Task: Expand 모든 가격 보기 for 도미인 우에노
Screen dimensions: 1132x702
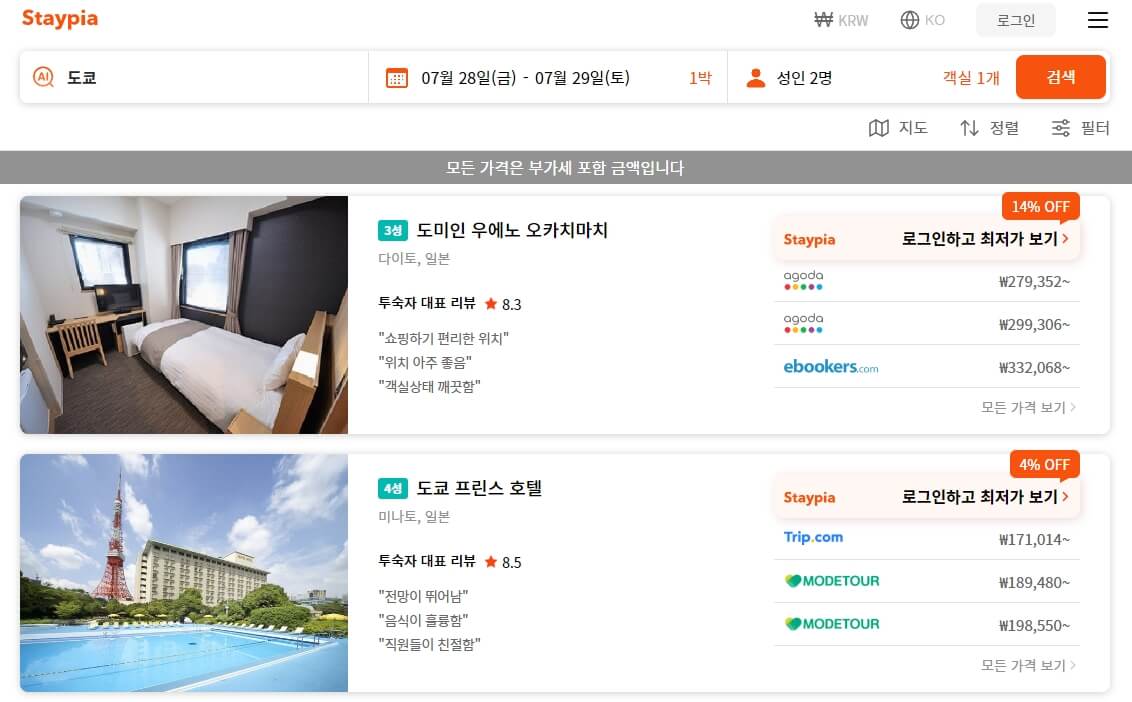Action: pos(1028,407)
